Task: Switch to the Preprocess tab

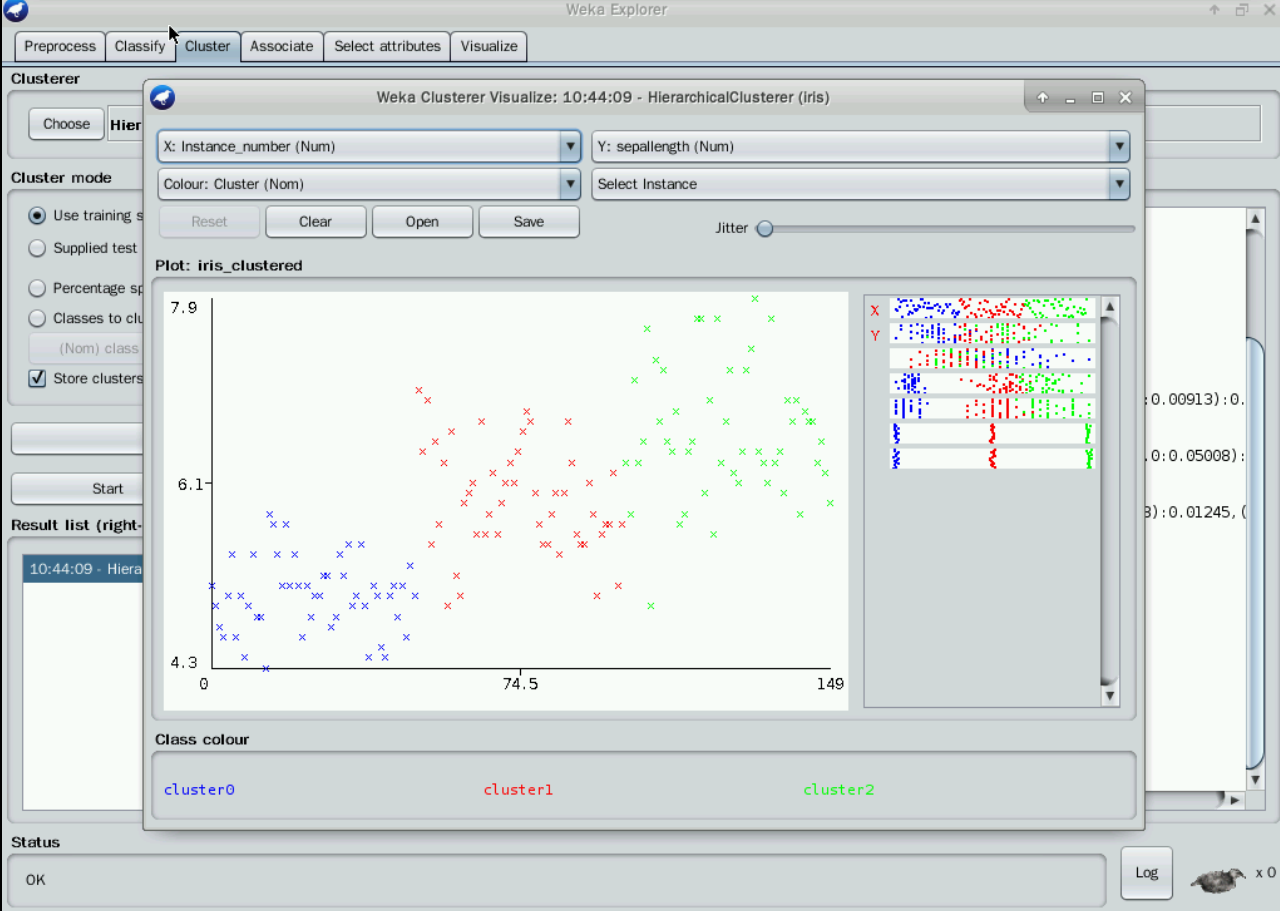Action: (60, 46)
